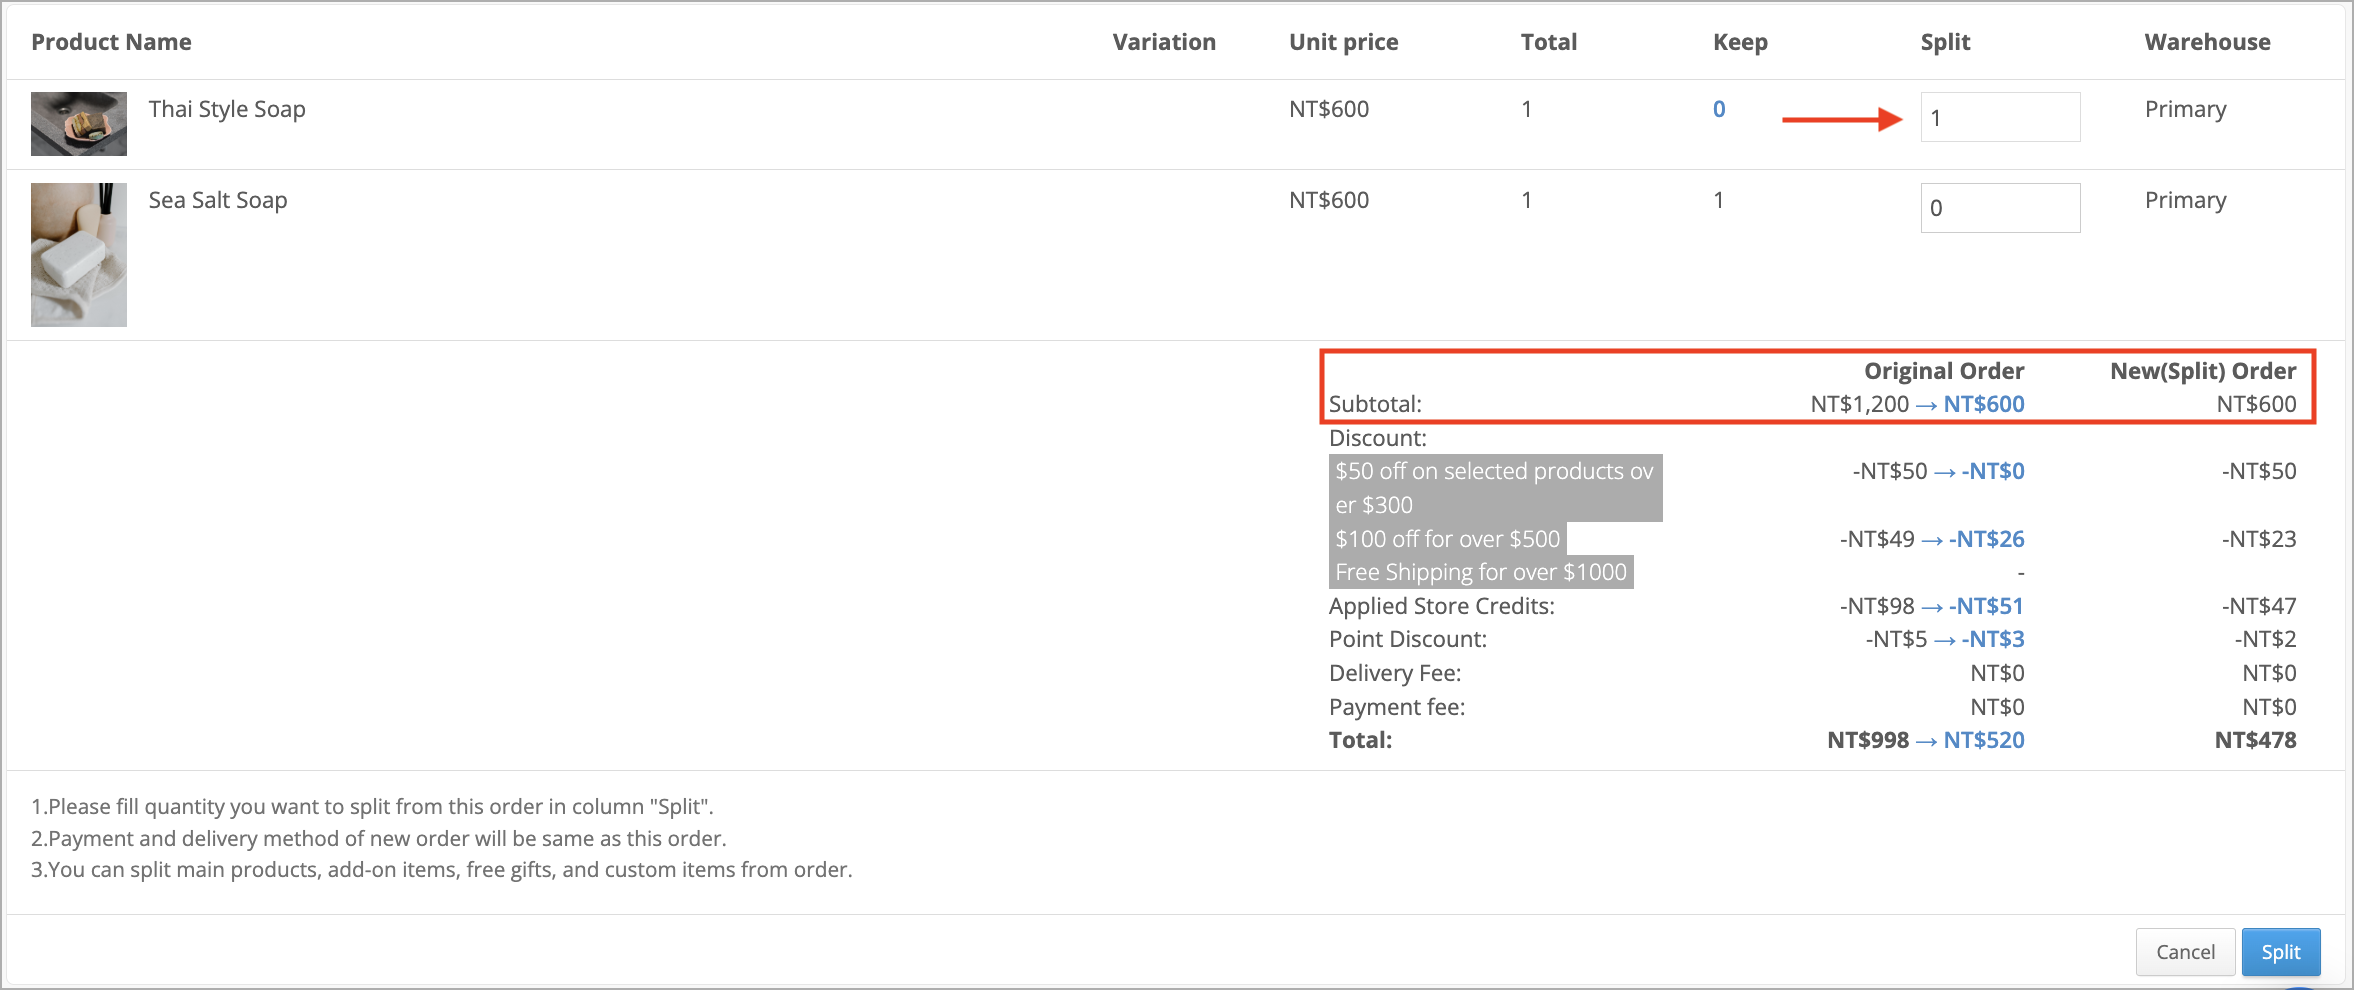Click the split order point discount -NT$2
2354x990 pixels.
2265,639
